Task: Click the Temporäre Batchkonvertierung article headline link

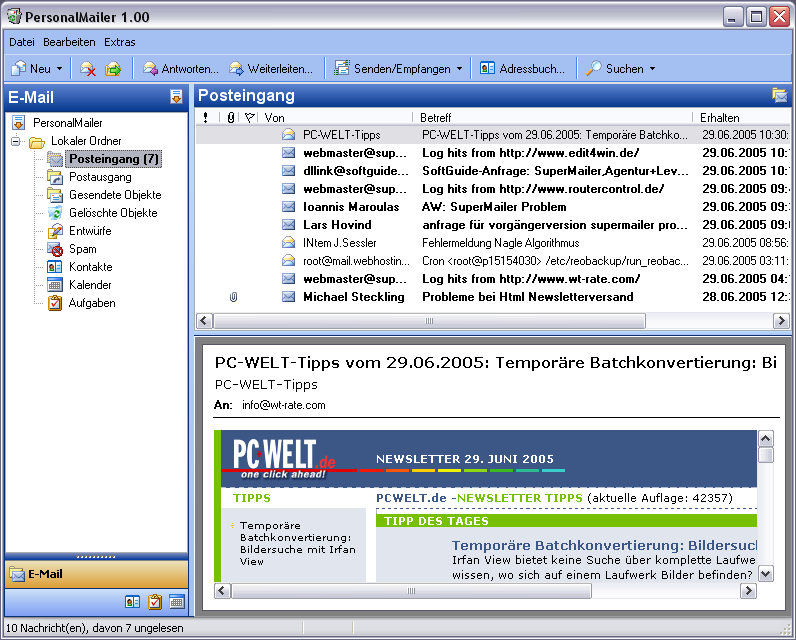Action: click(604, 545)
